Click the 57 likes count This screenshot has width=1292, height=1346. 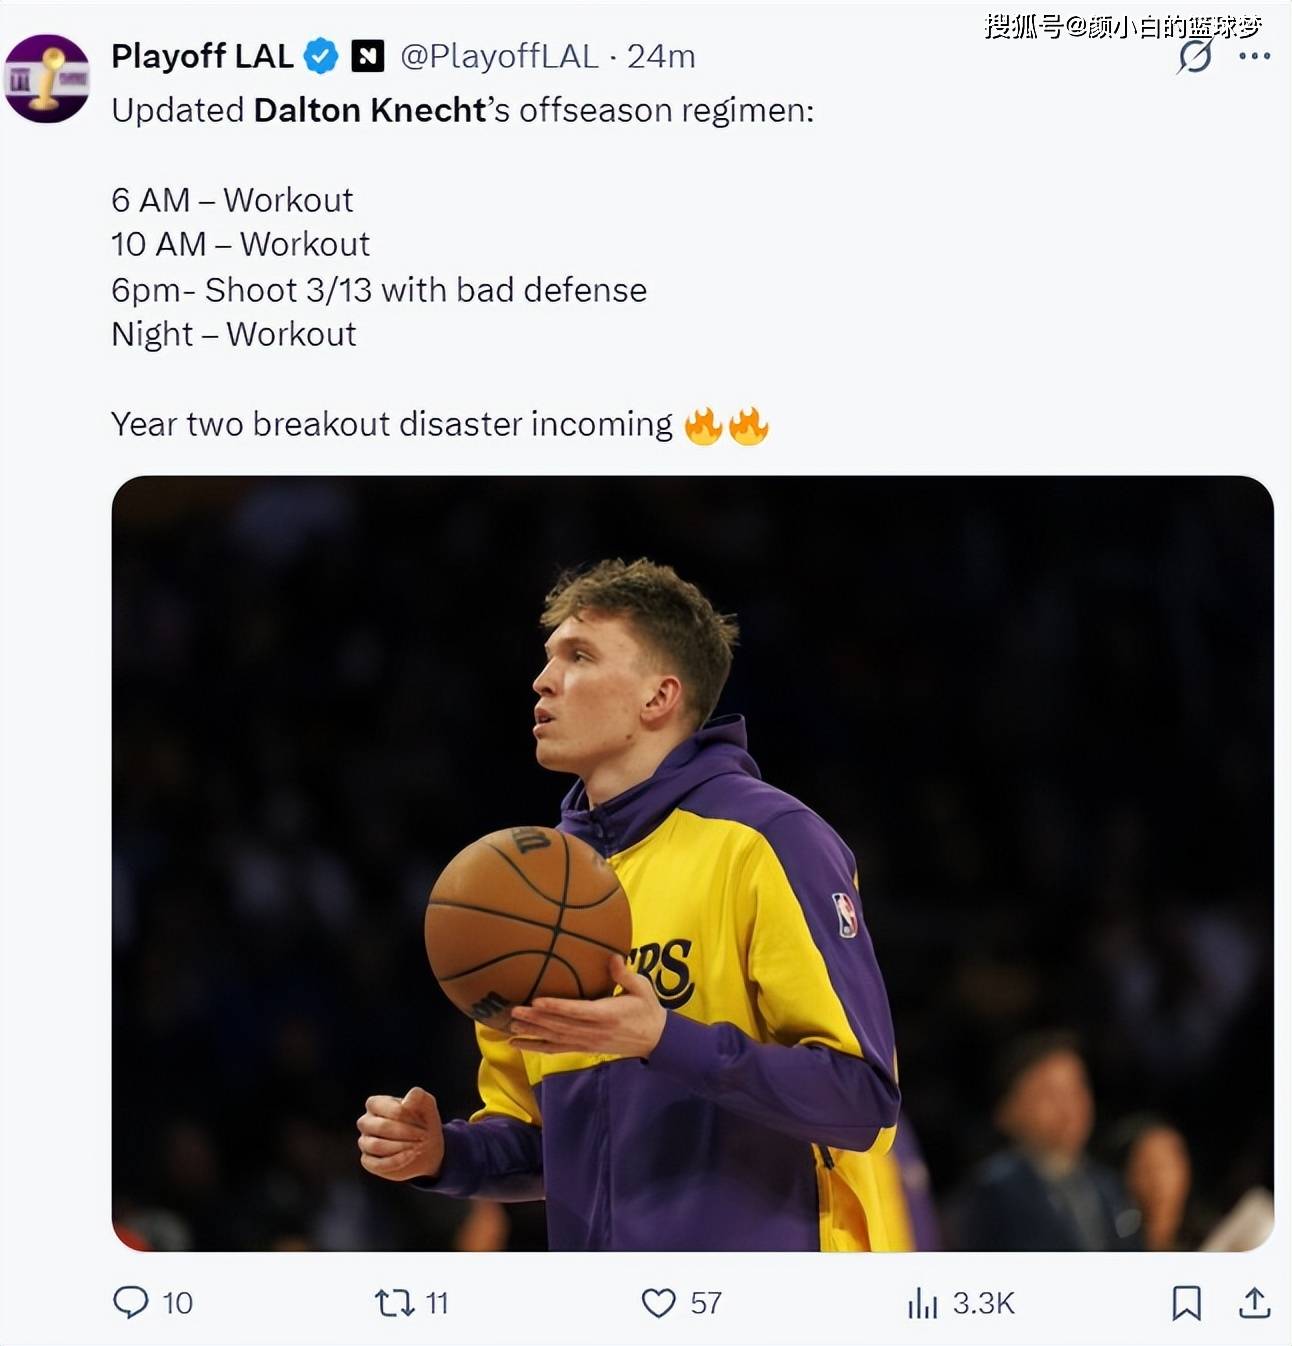[x=706, y=1302]
